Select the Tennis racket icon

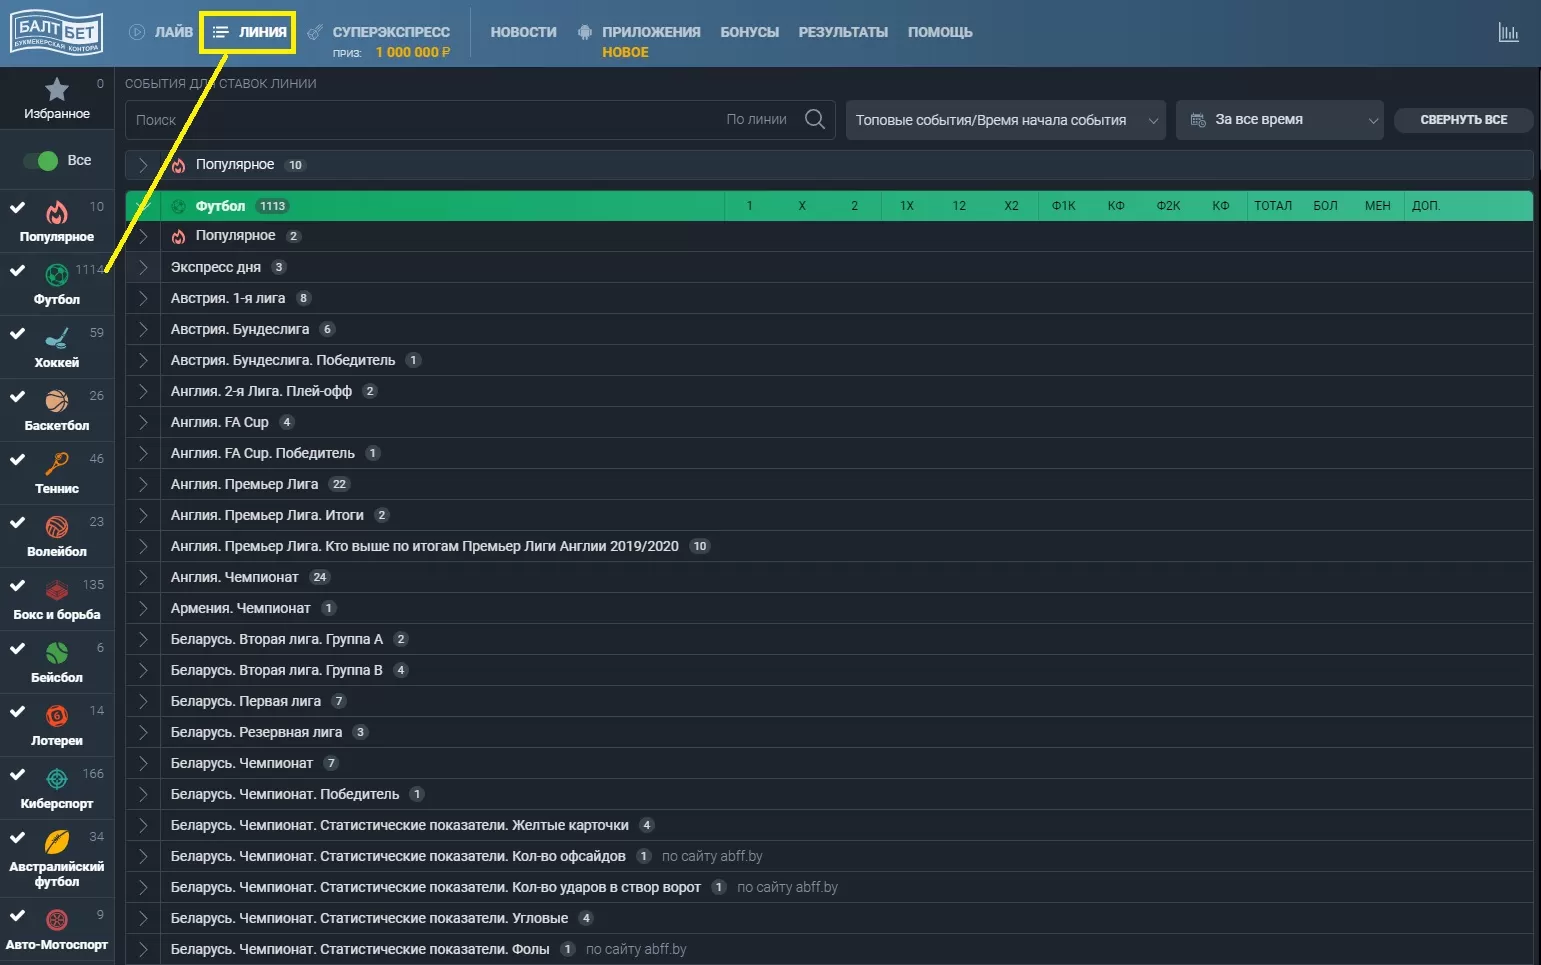pos(57,464)
